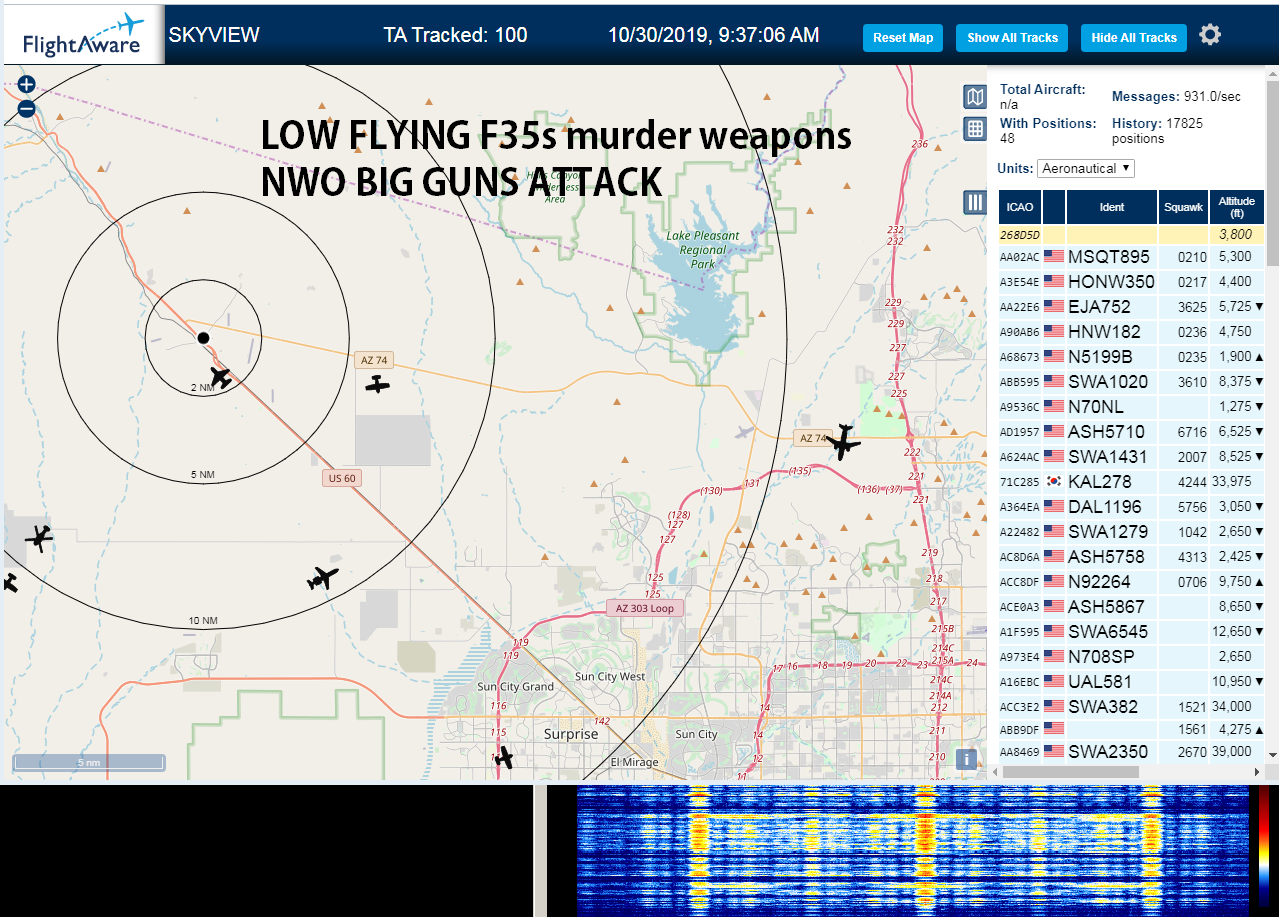Select the ASH5867 flight row

click(1132, 607)
